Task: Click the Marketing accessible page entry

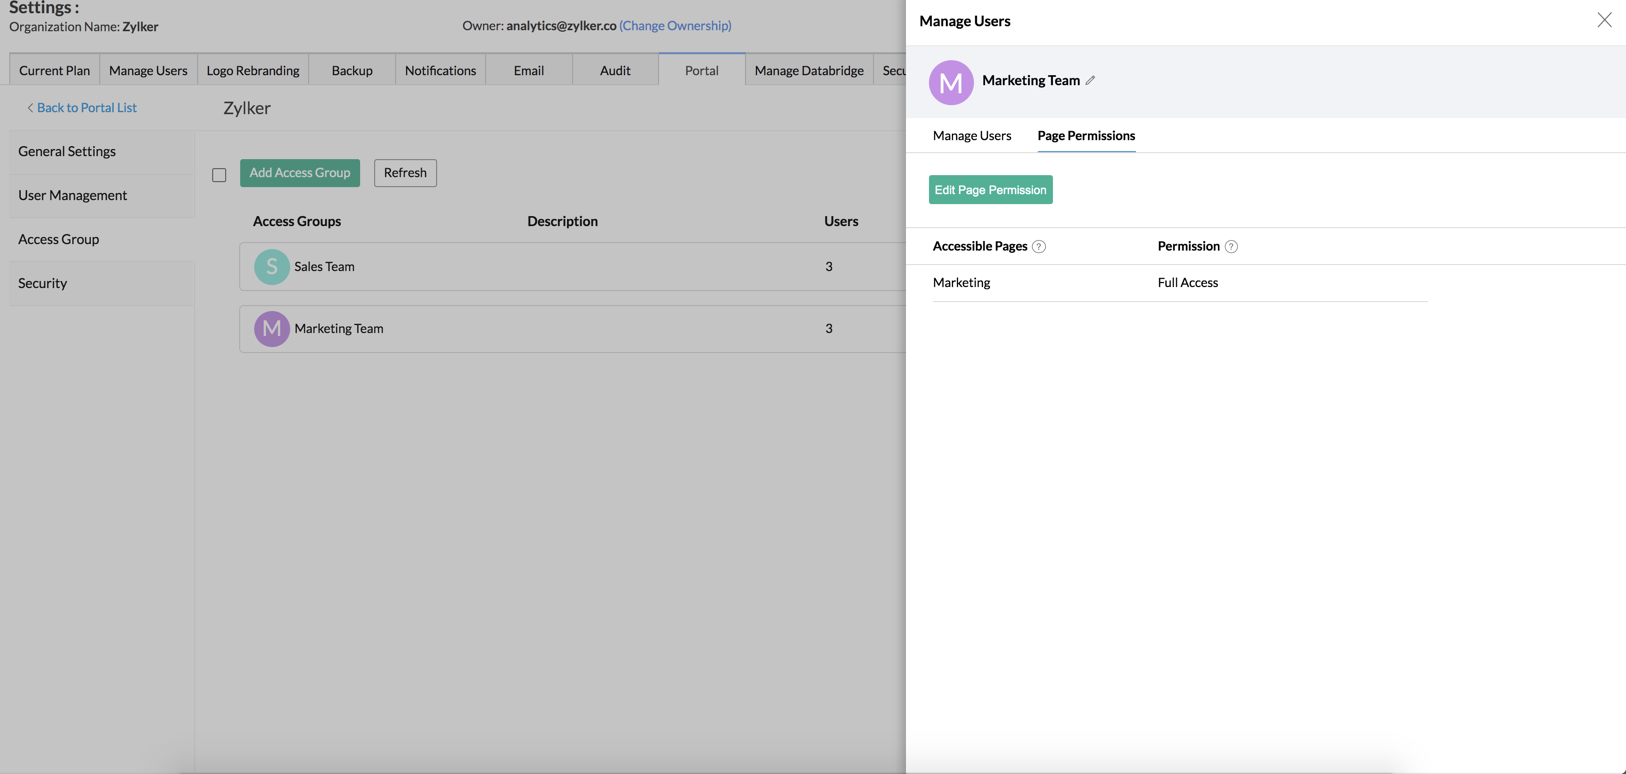Action: click(x=961, y=283)
